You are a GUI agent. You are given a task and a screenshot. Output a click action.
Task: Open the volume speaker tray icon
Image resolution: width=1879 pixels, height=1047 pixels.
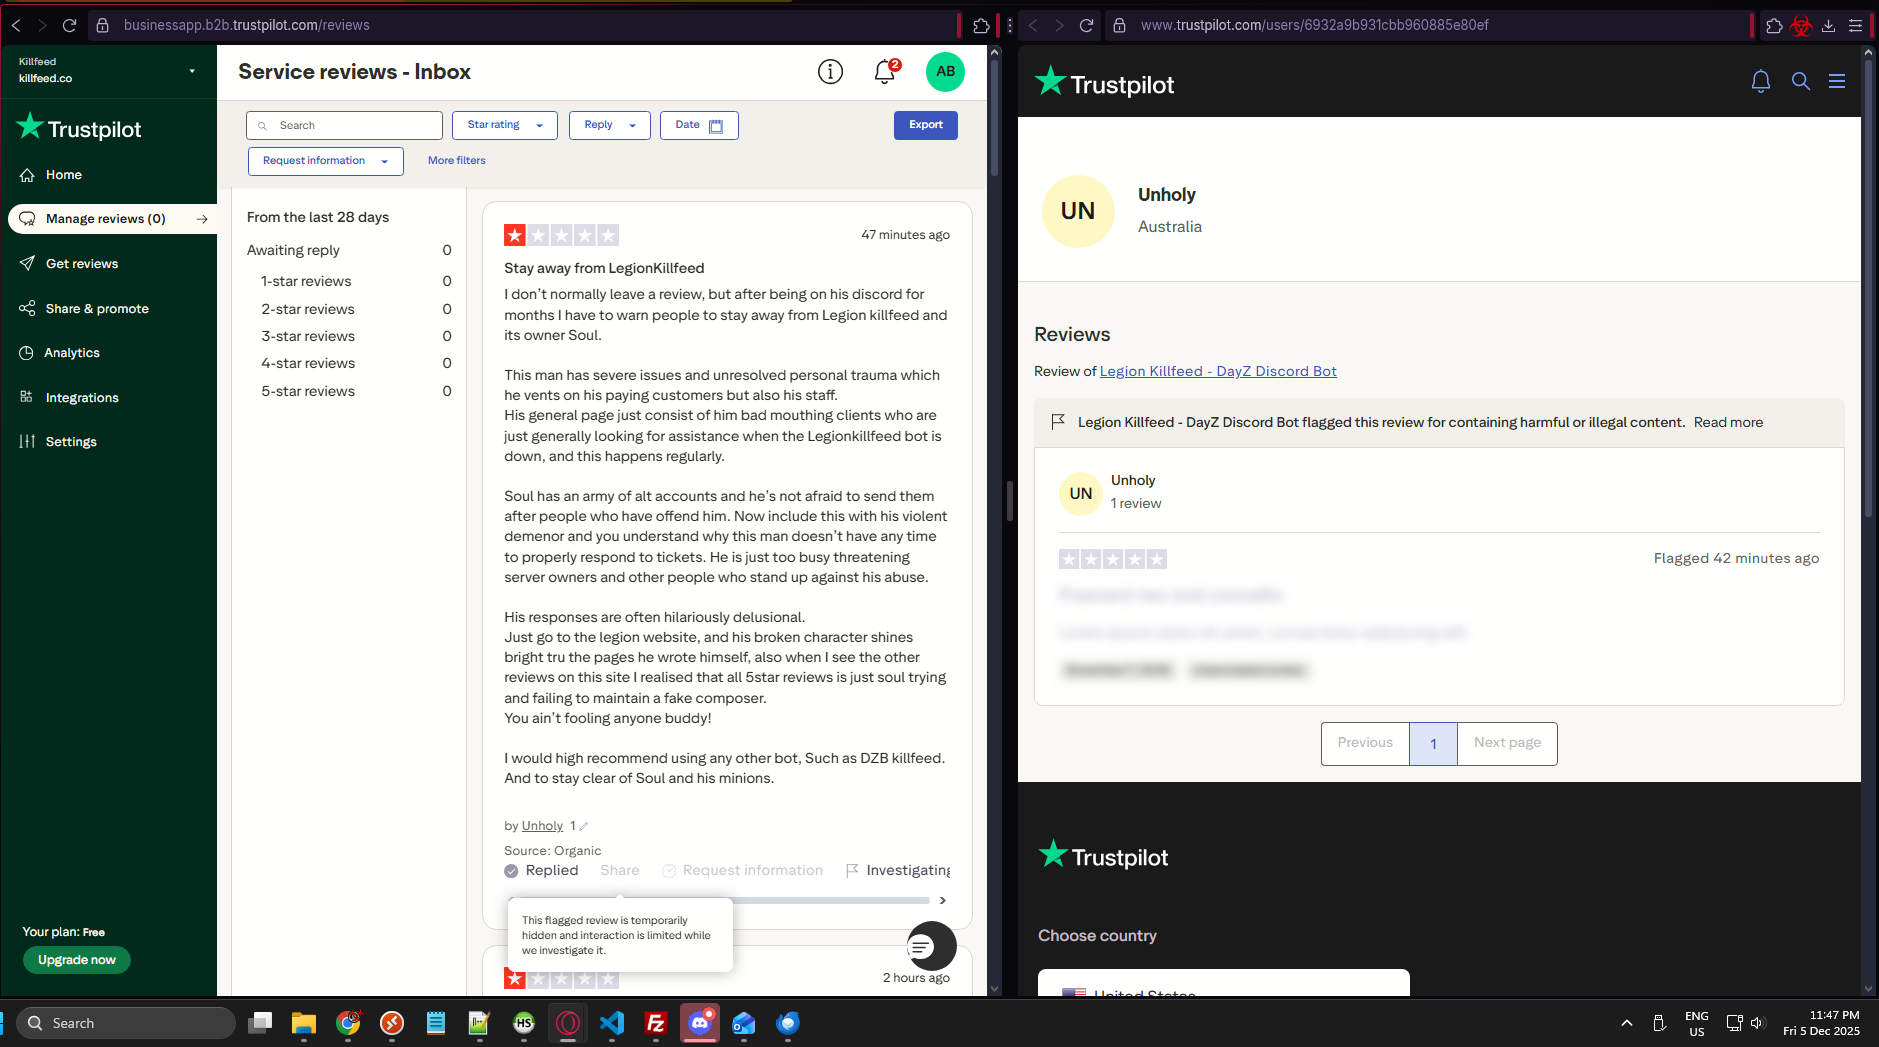point(1757,1023)
